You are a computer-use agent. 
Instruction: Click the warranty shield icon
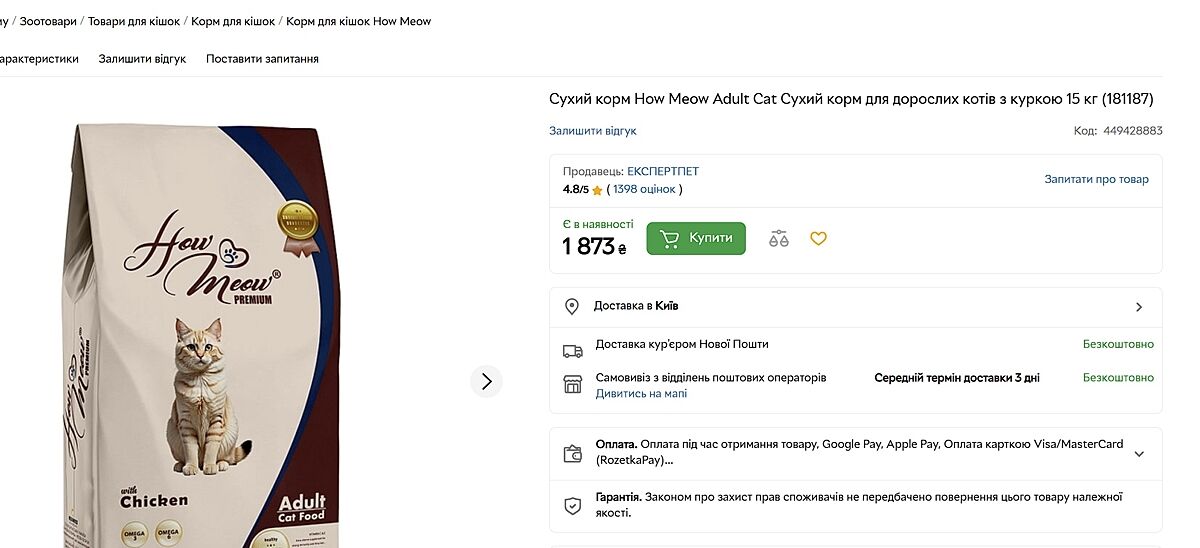click(x=573, y=504)
